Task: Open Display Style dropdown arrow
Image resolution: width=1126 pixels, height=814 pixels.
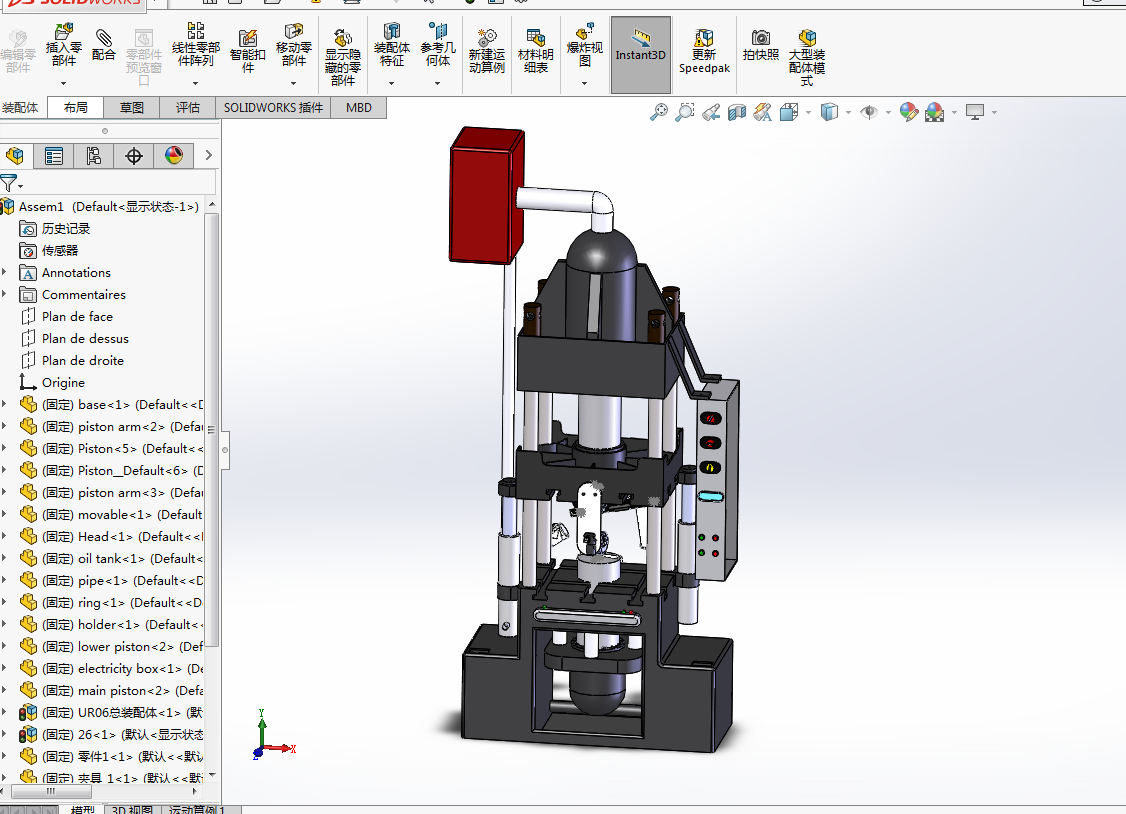Action: 849,112
